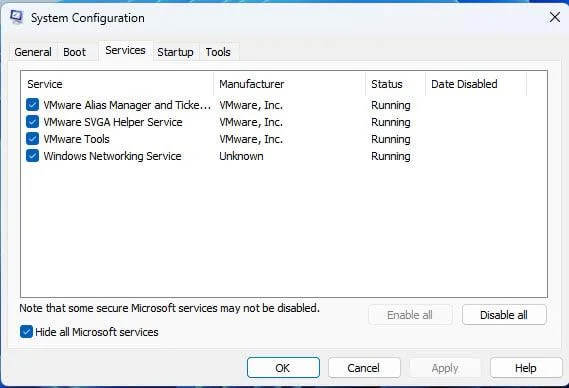Sort by the Status column header

tap(396, 84)
